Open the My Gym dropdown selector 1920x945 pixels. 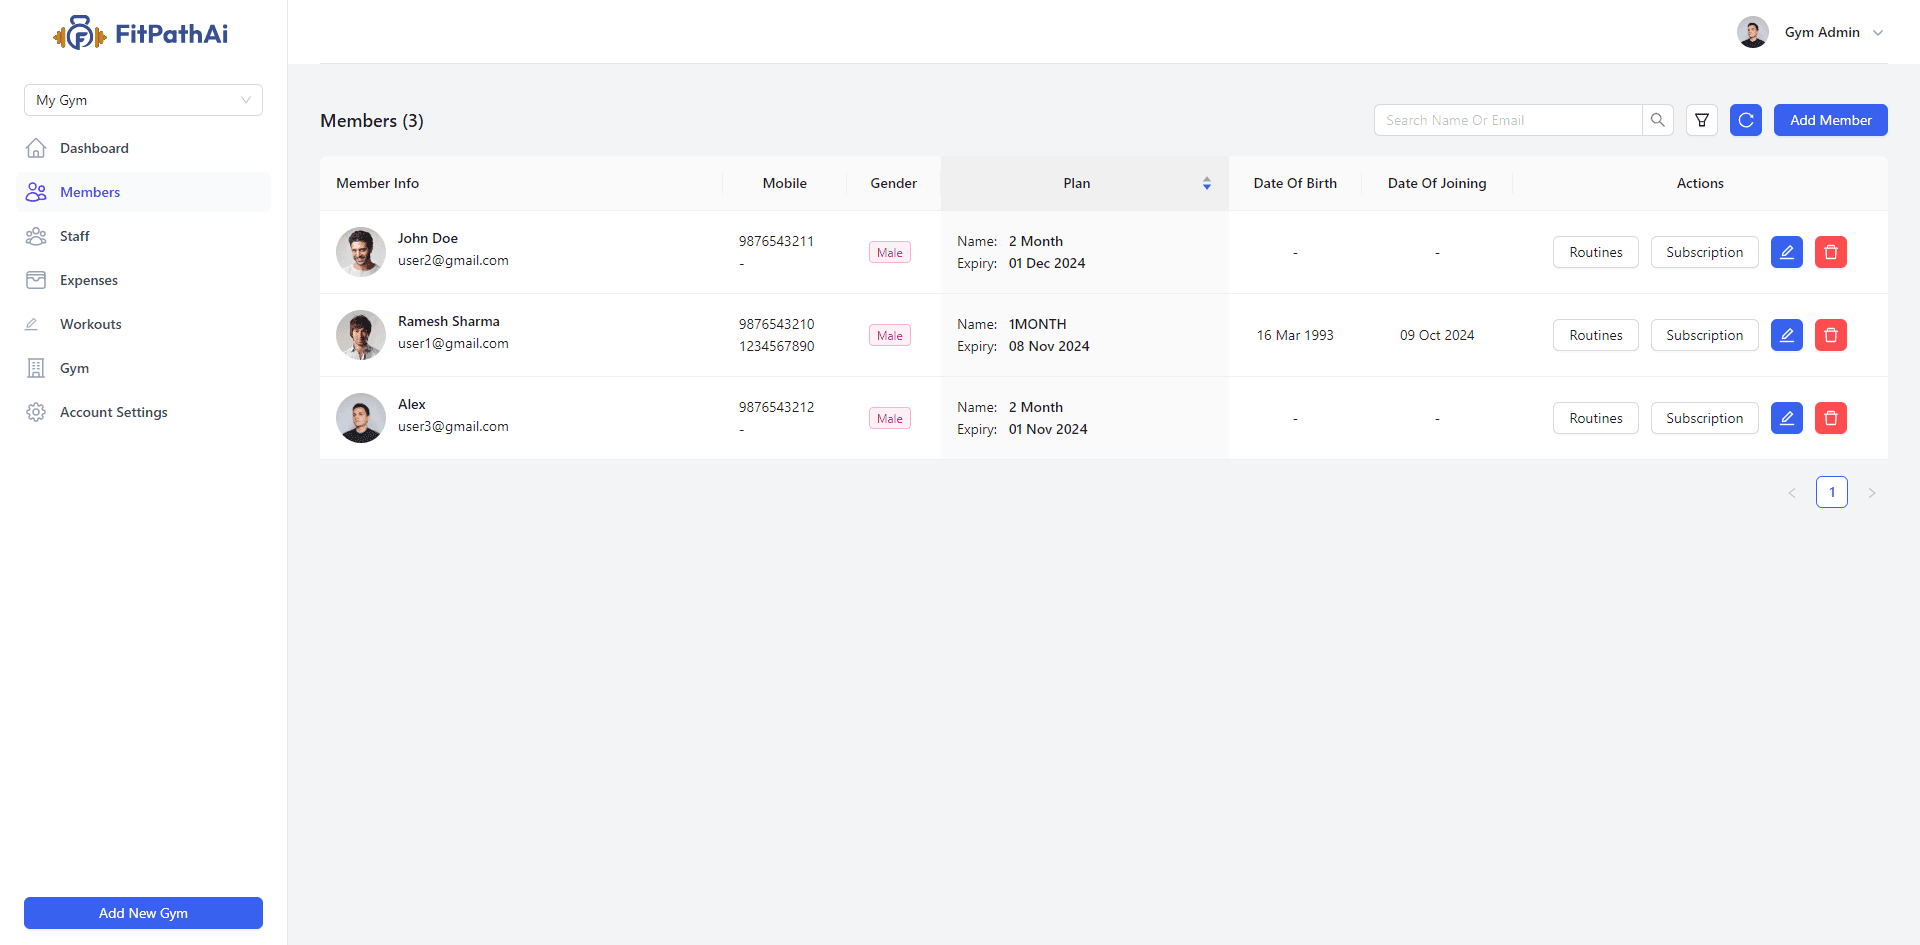click(x=143, y=100)
